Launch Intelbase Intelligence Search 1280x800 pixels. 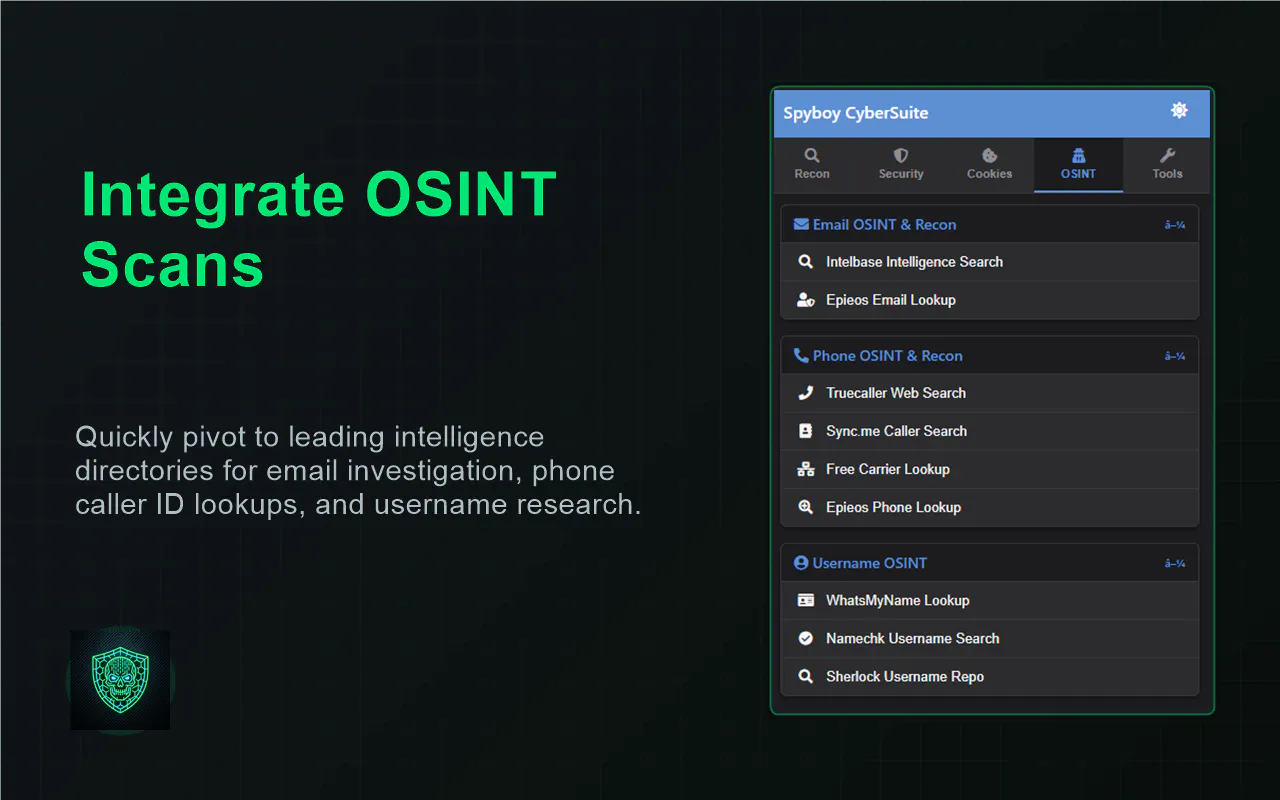(x=989, y=262)
